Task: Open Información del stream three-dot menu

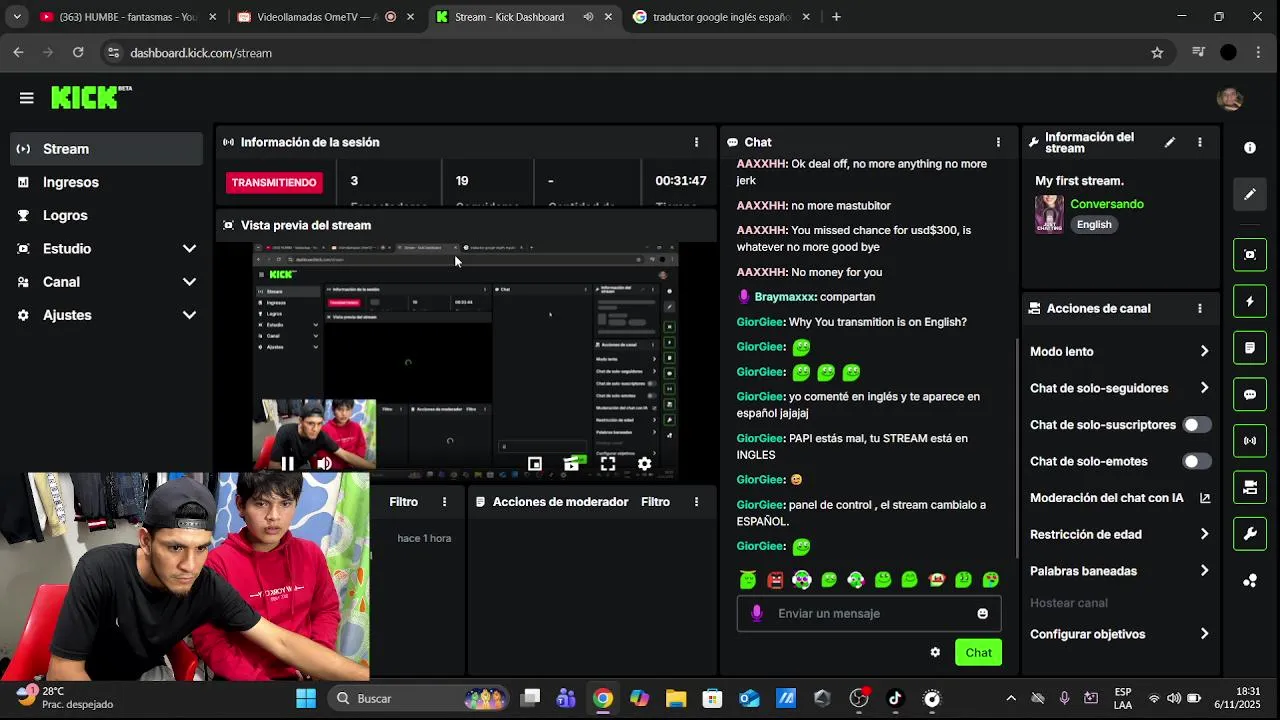Action: point(1199,142)
